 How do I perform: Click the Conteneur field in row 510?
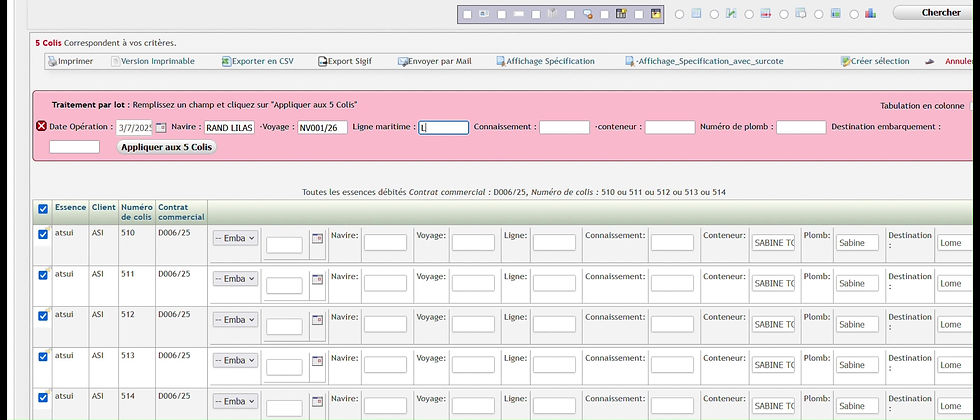[774, 242]
